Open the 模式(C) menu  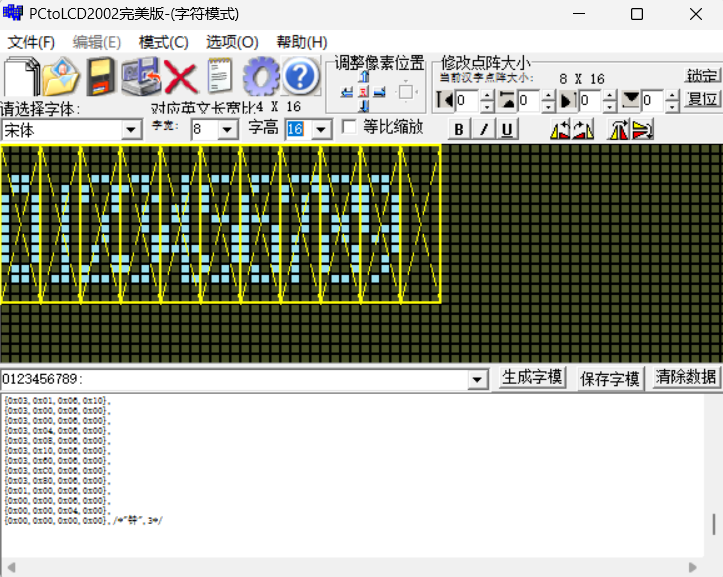click(x=164, y=42)
